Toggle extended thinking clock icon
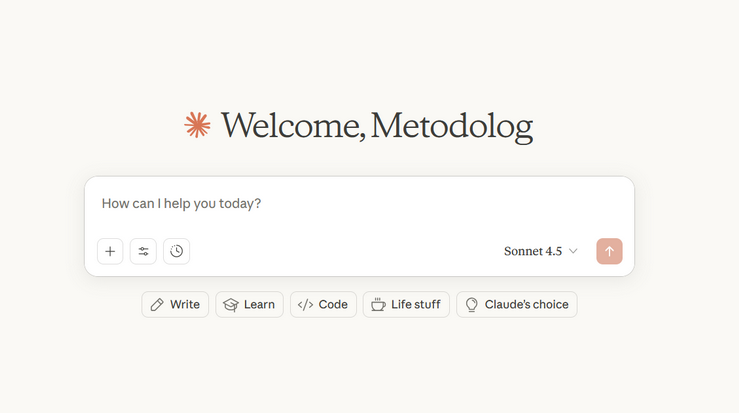The height and width of the screenshot is (413, 739). [x=176, y=251]
